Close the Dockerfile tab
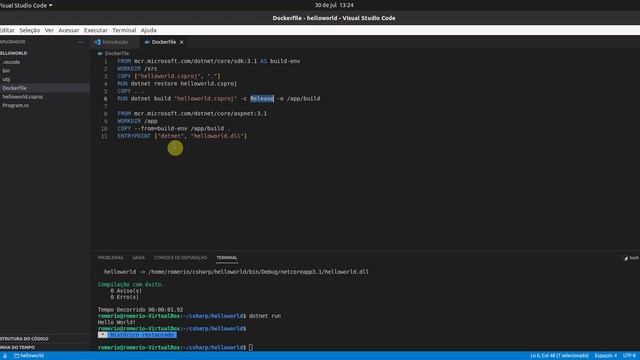The width and height of the screenshot is (640, 360). coord(182,42)
